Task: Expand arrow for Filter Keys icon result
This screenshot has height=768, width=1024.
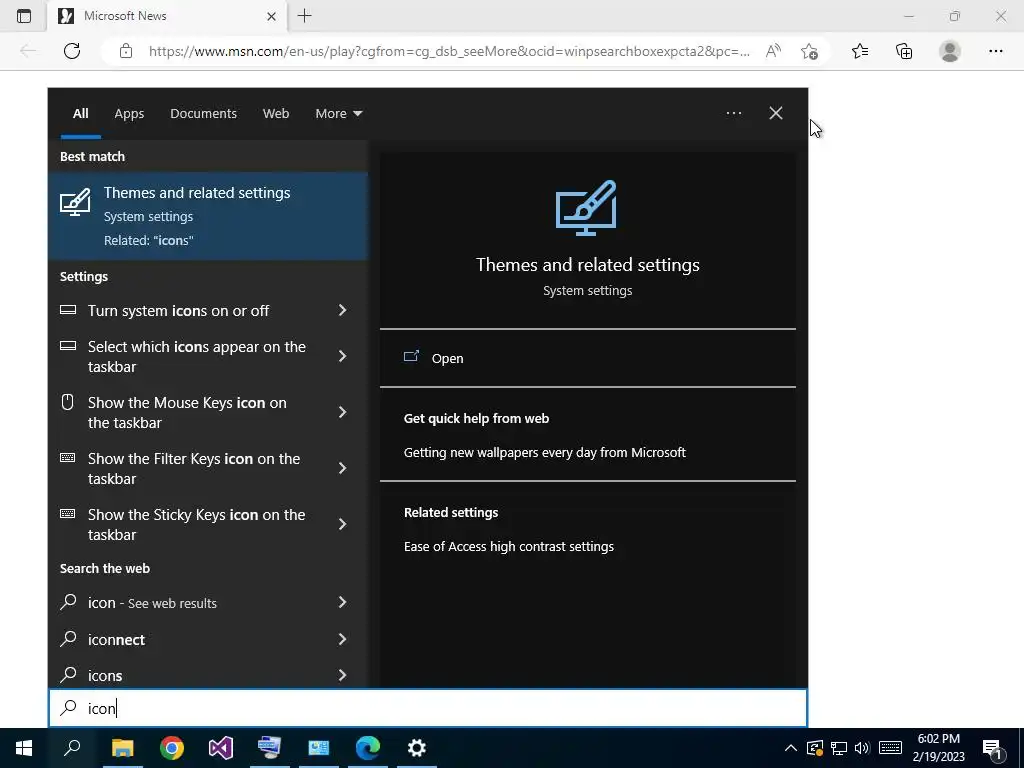Action: pos(342,468)
